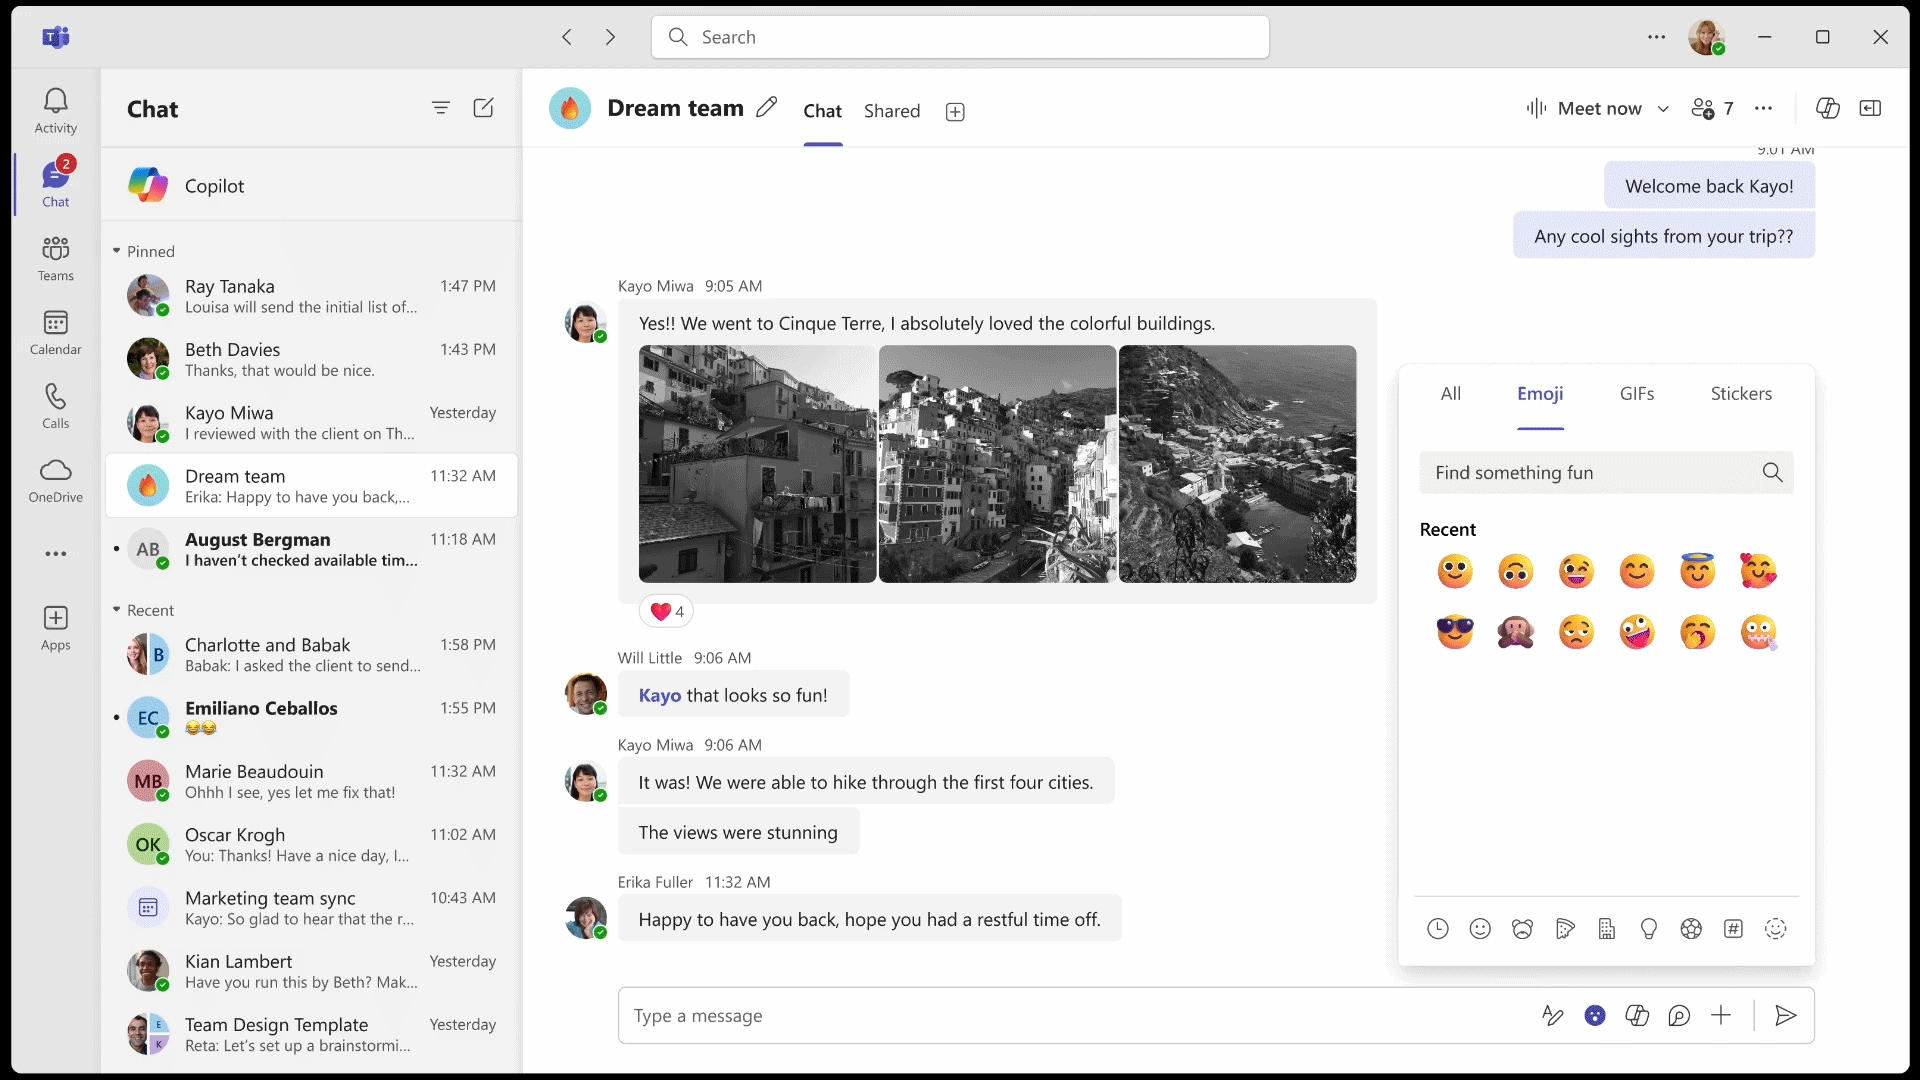The image size is (1920, 1080).
Task: Click the filter chat list icon
Action: point(440,107)
